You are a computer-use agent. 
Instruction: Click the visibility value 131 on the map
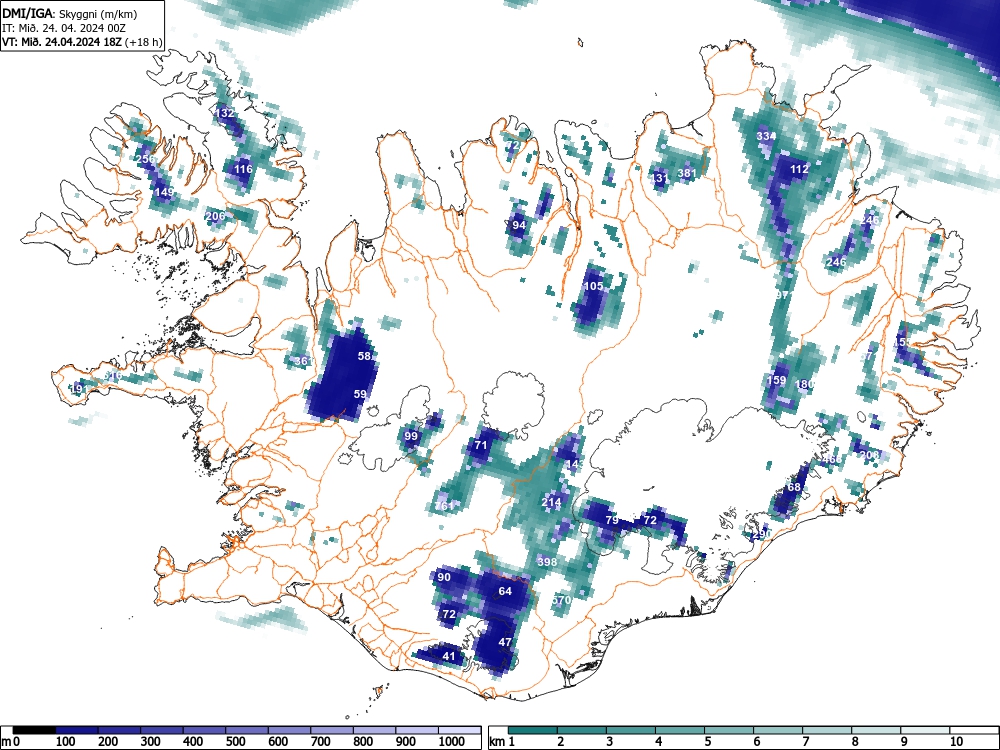point(660,178)
